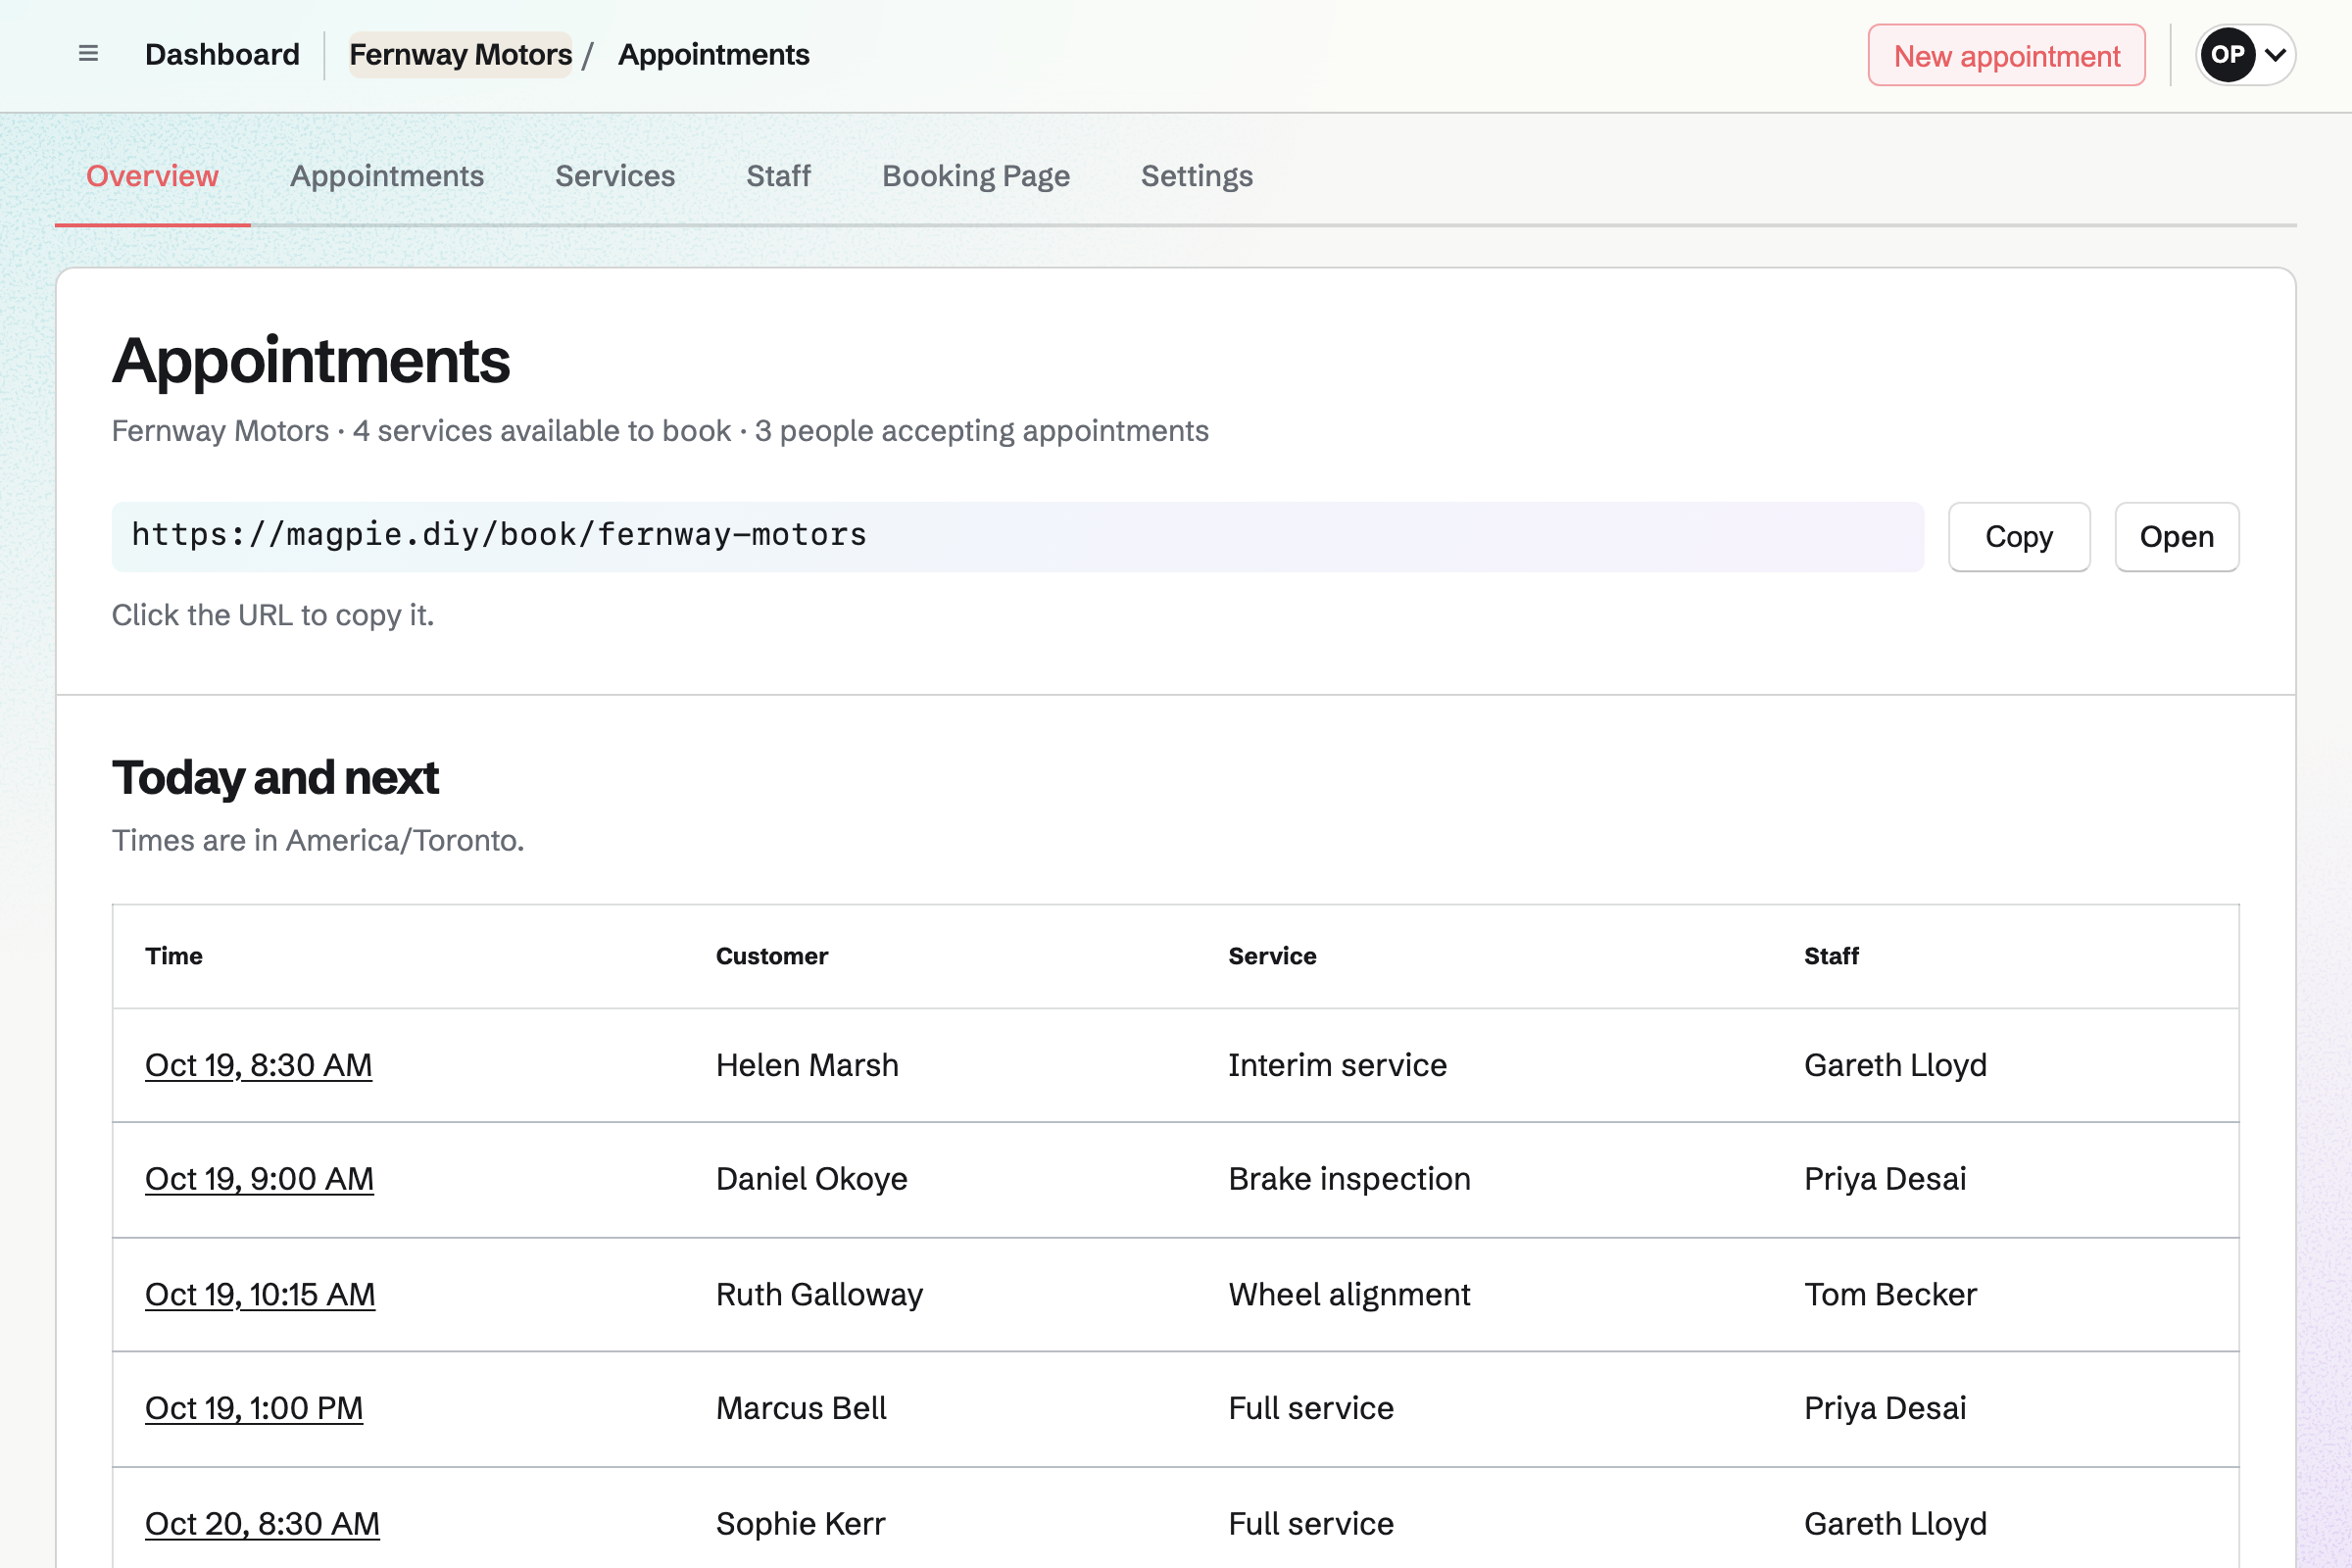2352x1568 pixels.
Task: Click the Interim service cell
Action: point(1337,1065)
